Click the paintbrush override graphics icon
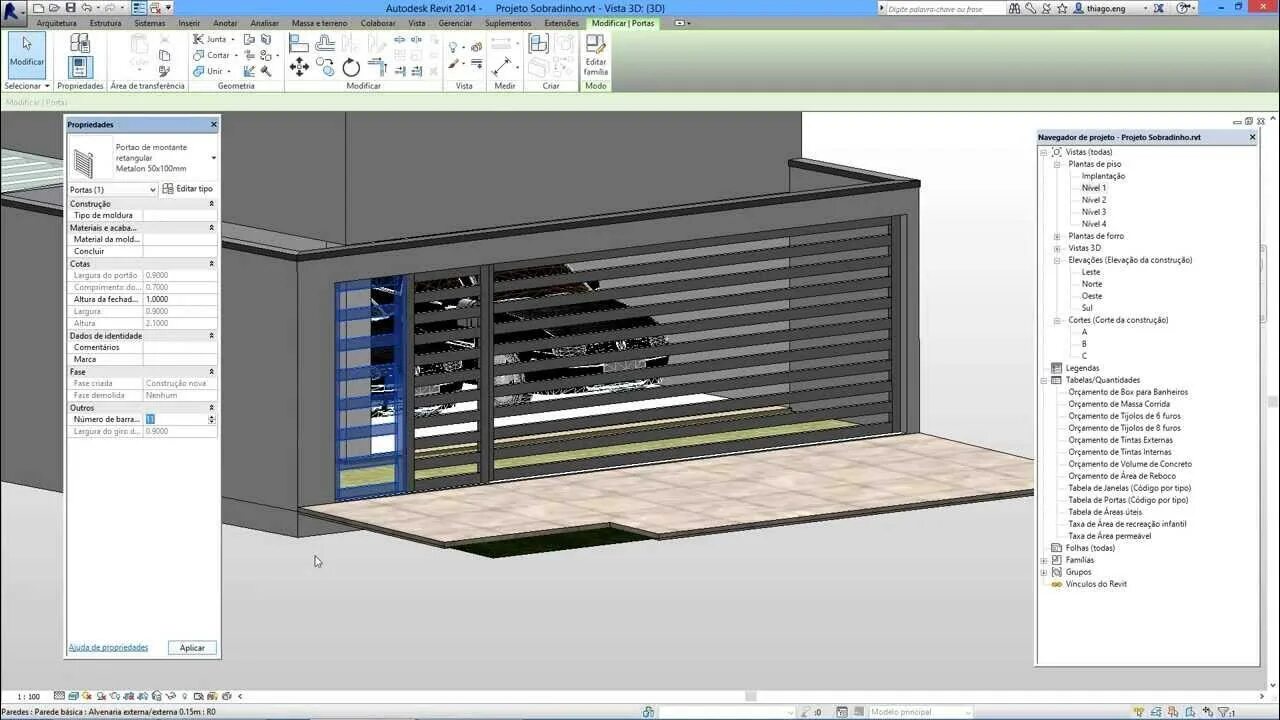This screenshot has width=1280, height=720. tap(453, 65)
